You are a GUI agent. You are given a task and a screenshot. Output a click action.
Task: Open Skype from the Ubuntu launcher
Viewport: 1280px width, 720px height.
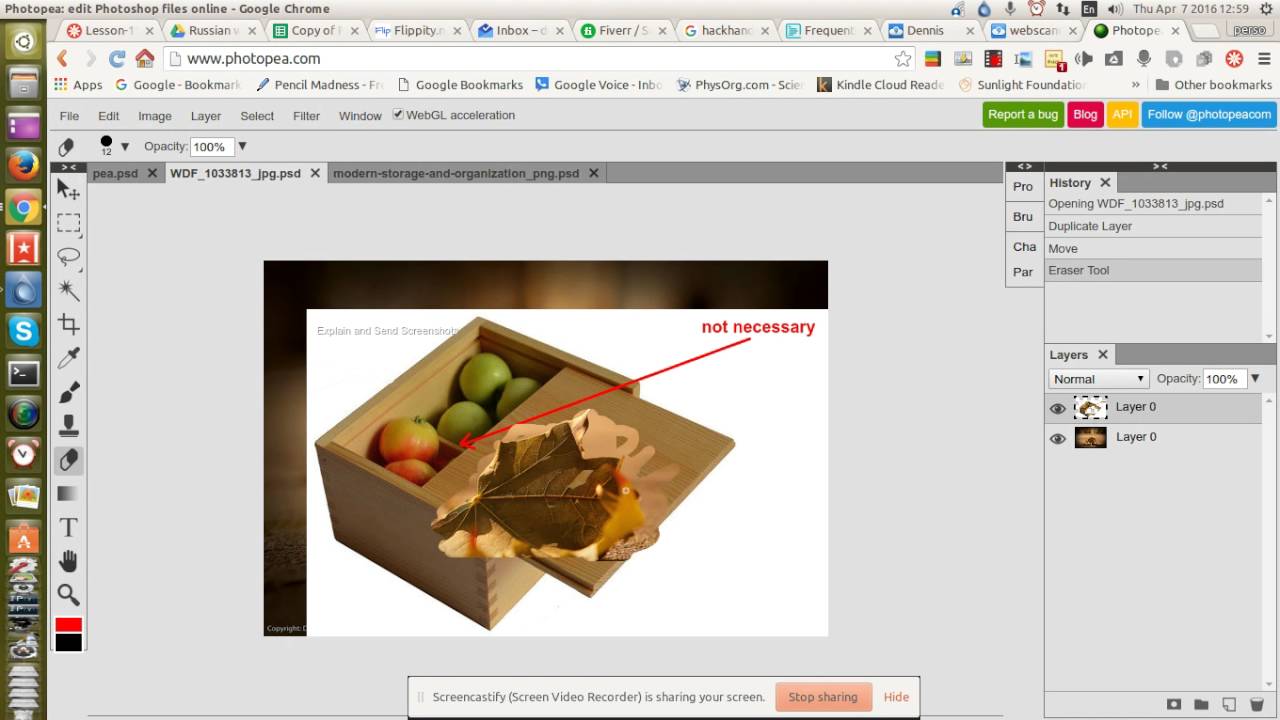pyautogui.click(x=23, y=330)
